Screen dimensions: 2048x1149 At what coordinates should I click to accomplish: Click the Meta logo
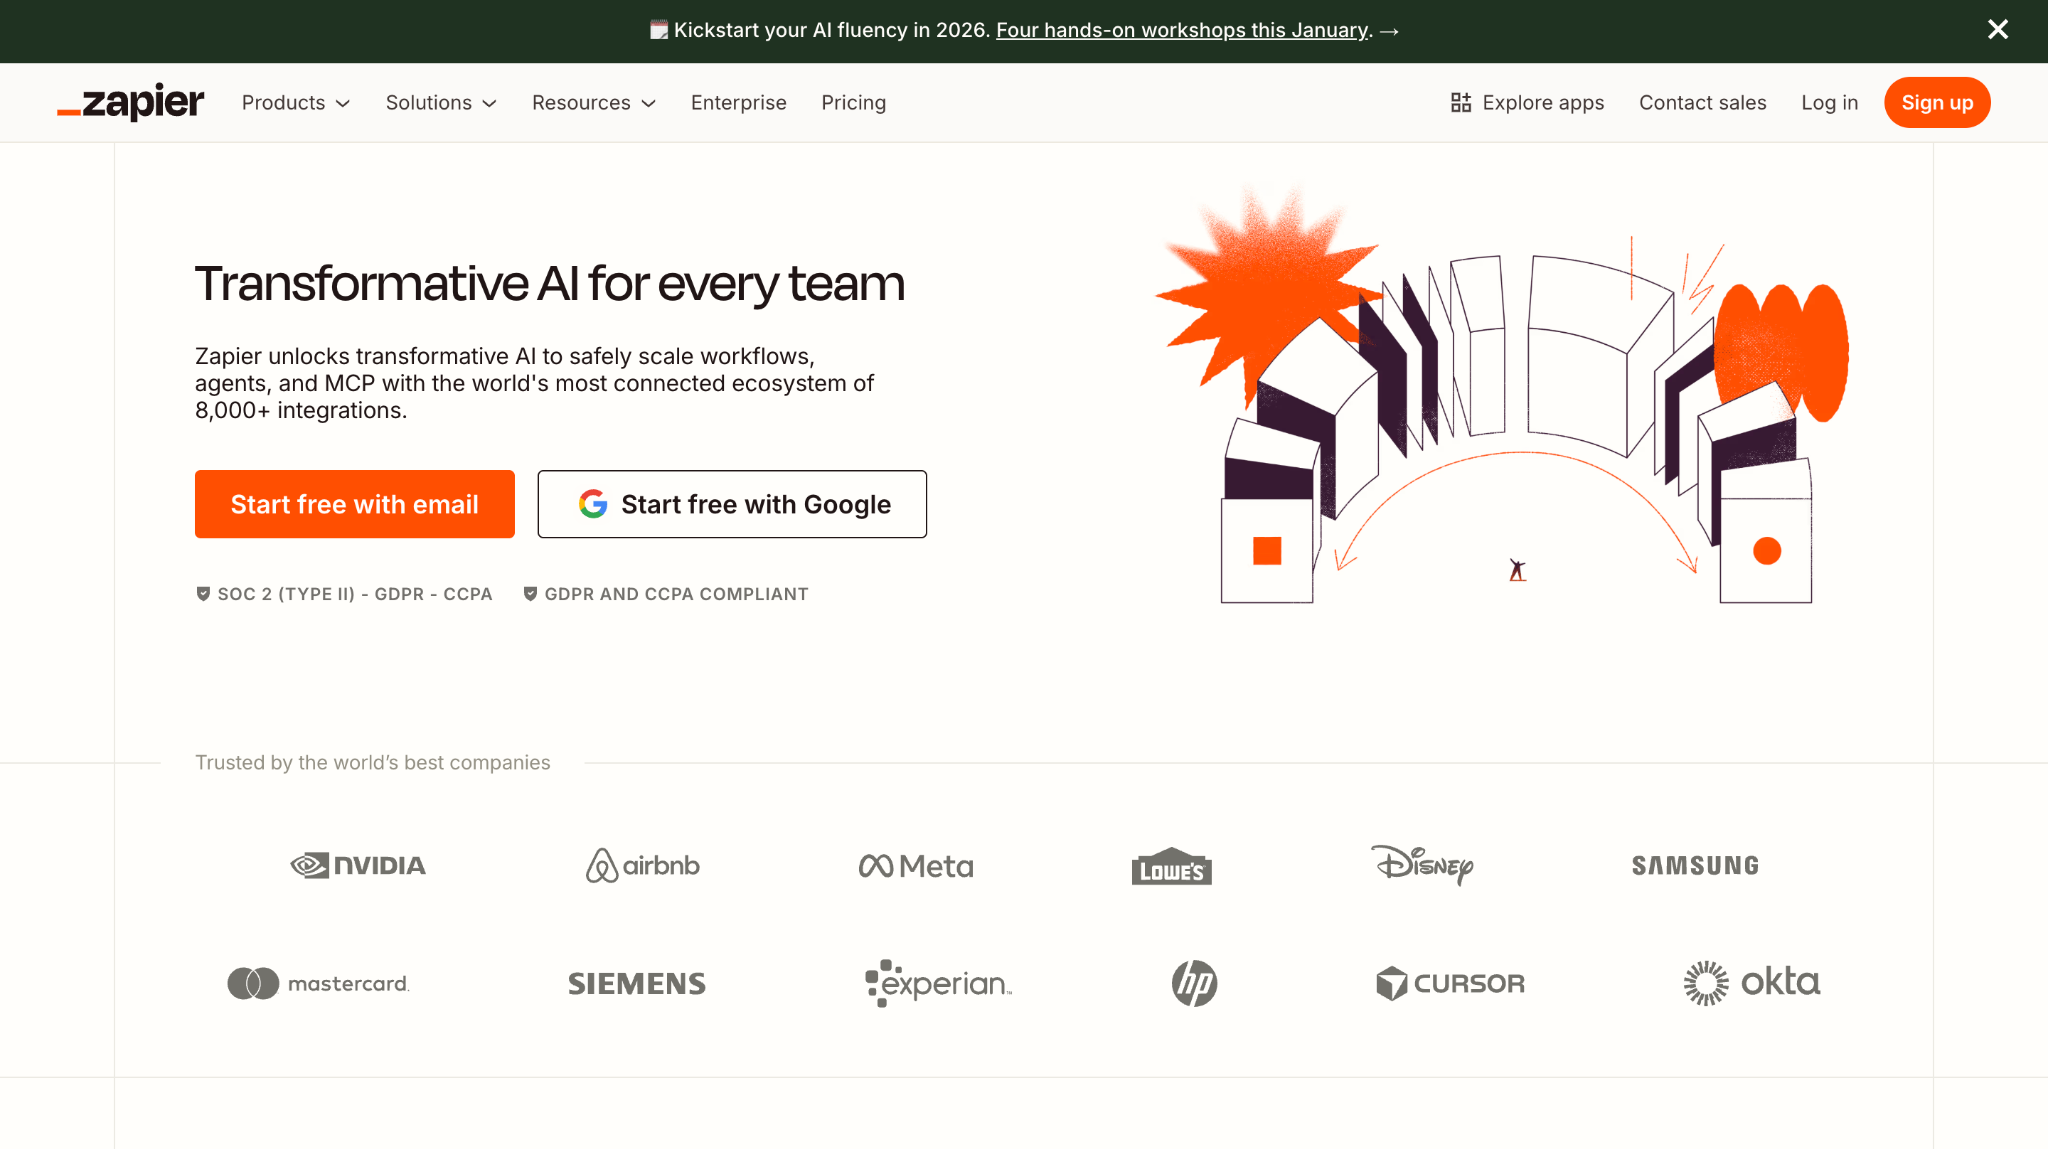coord(914,865)
